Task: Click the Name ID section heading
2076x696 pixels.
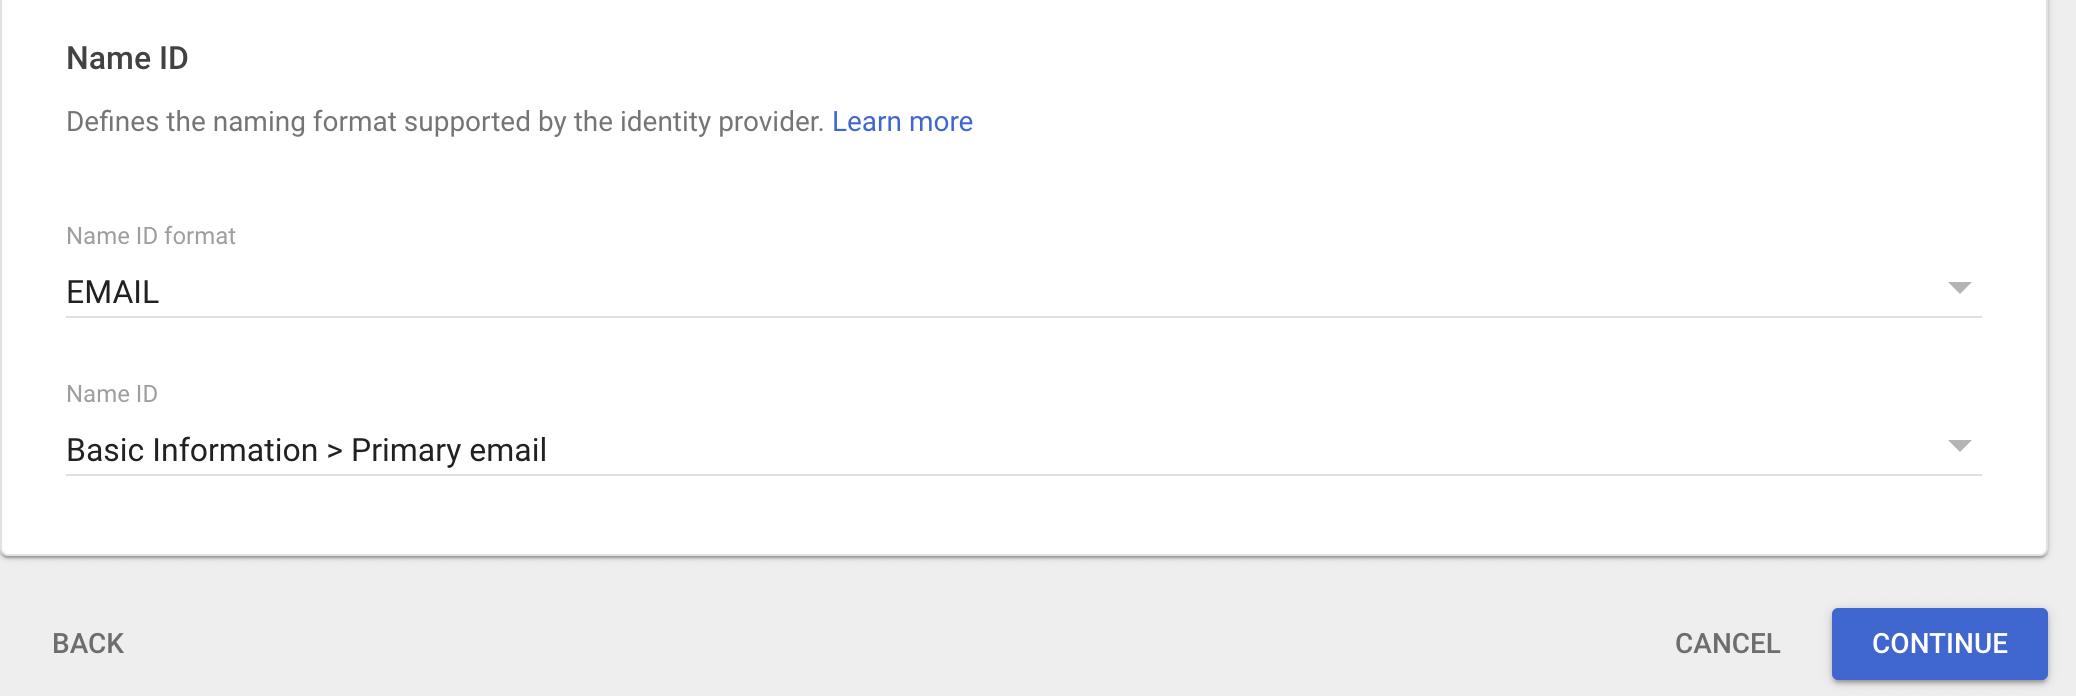Action: (x=128, y=58)
